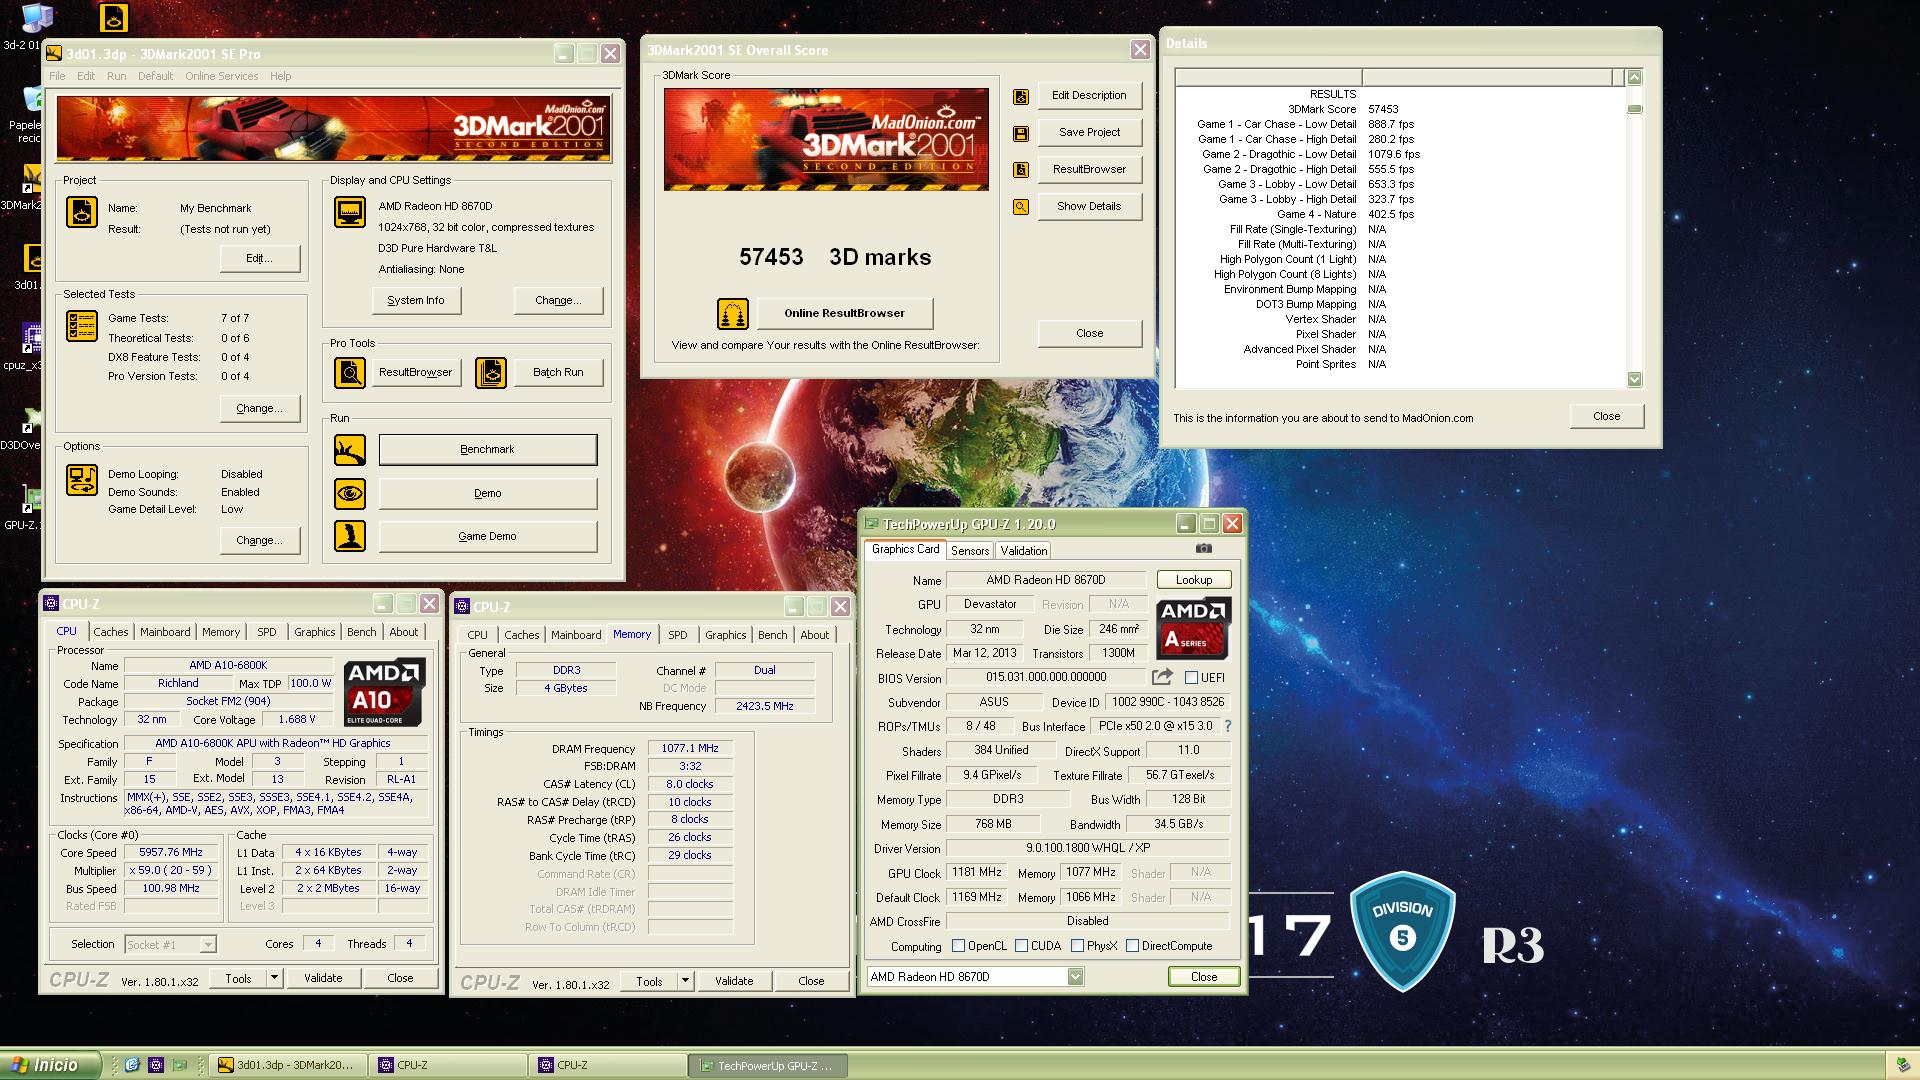Toggle the PhysX checkbox

click(x=1077, y=946)
